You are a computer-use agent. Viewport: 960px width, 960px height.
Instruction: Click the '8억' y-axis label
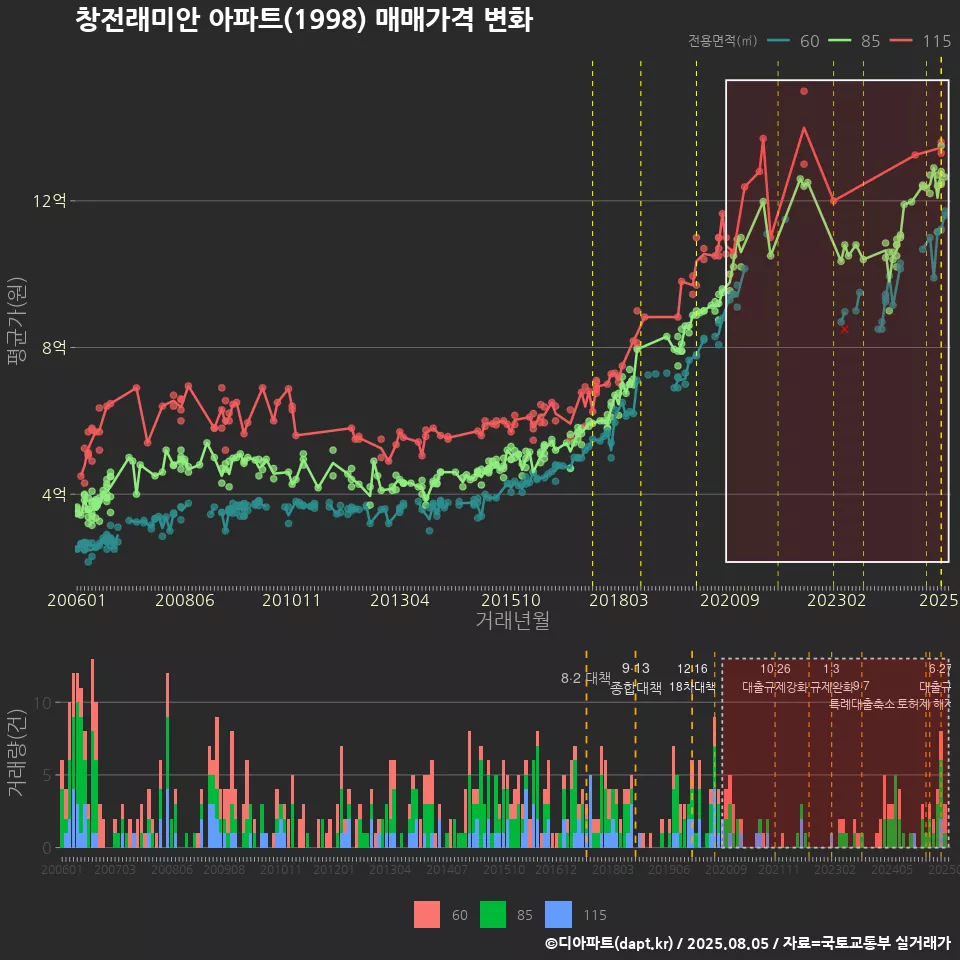(x=54, y=348)
